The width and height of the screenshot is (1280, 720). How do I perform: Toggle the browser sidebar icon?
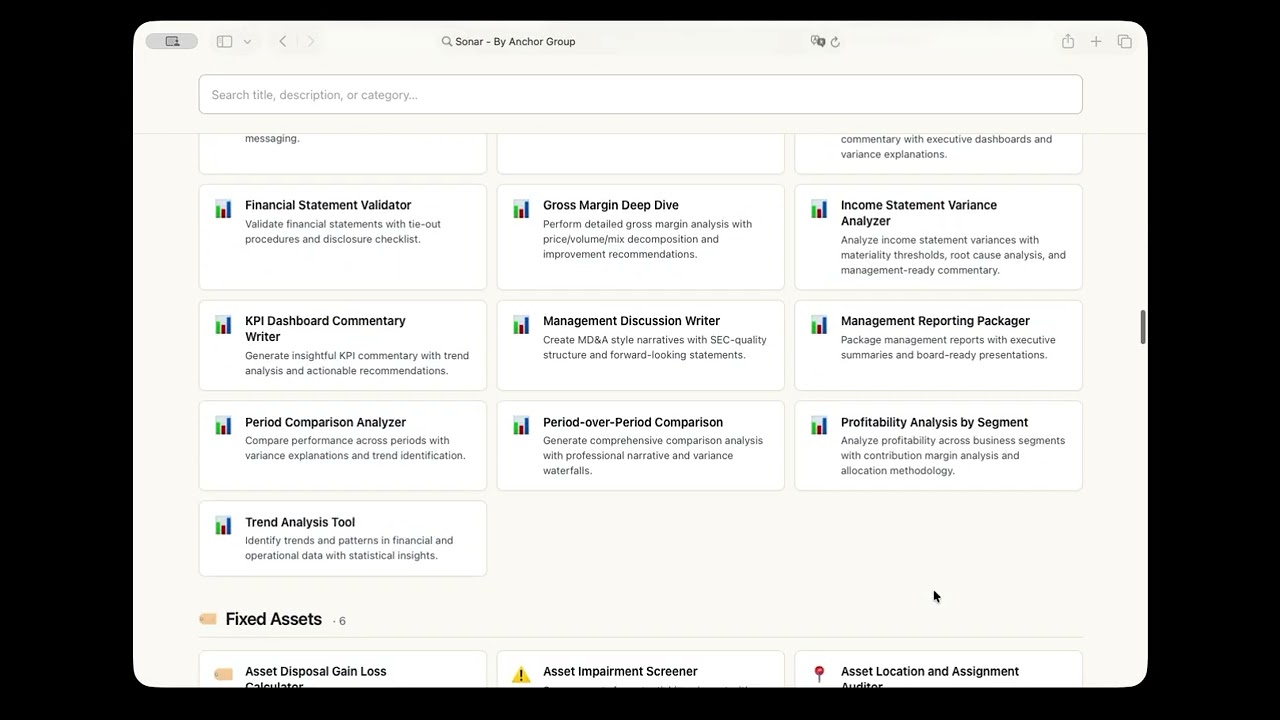pyautogui.click(x=224, y=41)
